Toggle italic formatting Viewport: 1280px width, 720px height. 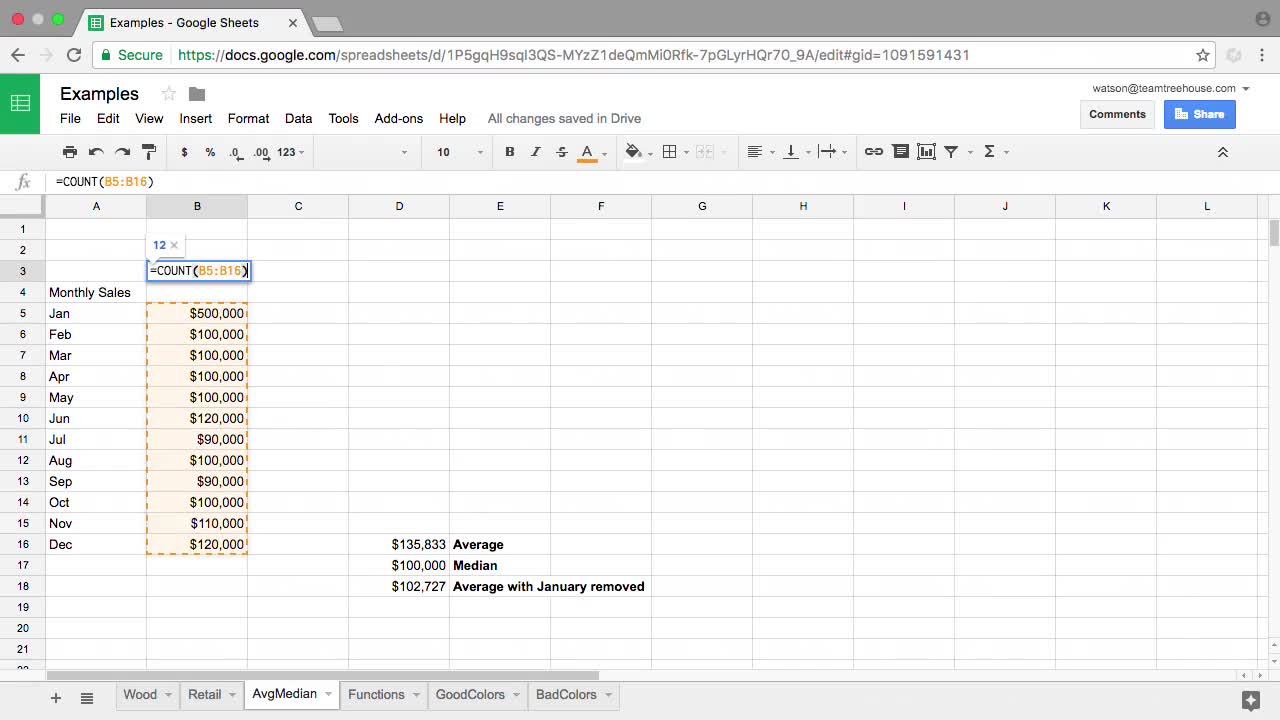(x=535, y=152)
